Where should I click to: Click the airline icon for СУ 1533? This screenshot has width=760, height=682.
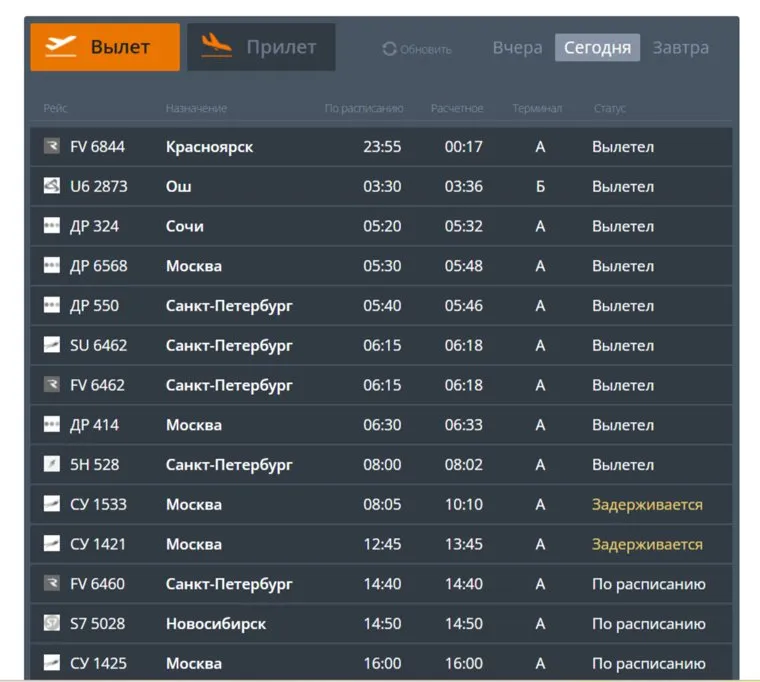point(52,504)
